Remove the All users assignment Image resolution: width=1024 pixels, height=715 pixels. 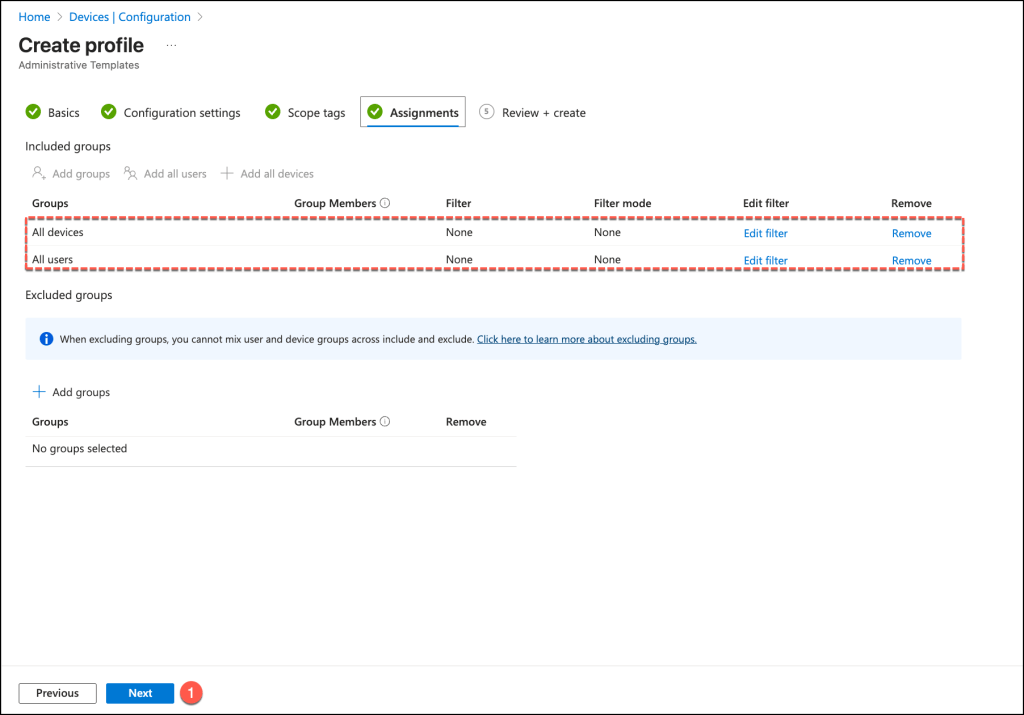click(x=911, y=260)
